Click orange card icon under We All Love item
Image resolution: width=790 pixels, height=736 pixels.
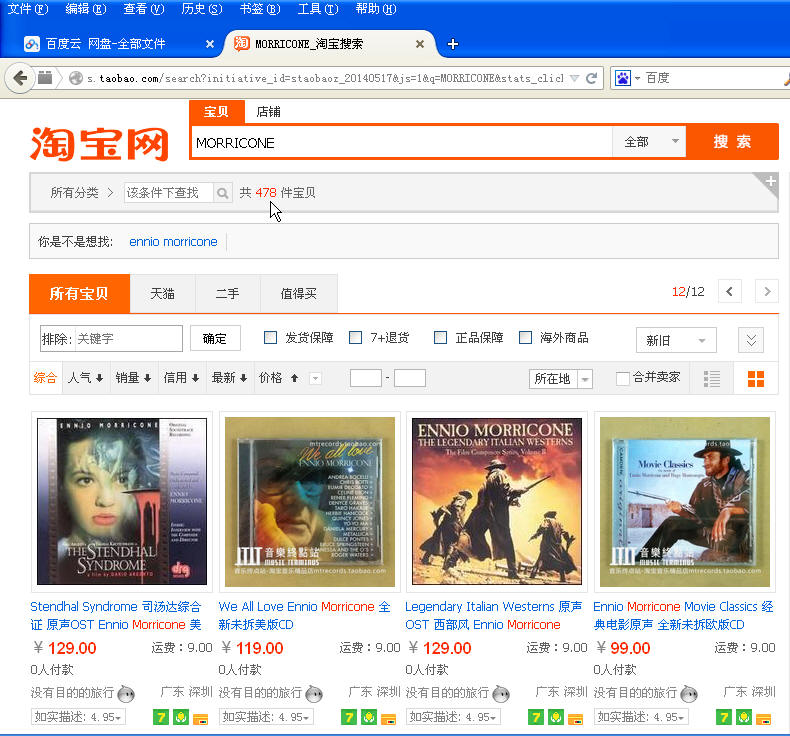click(x=388, y=718)
